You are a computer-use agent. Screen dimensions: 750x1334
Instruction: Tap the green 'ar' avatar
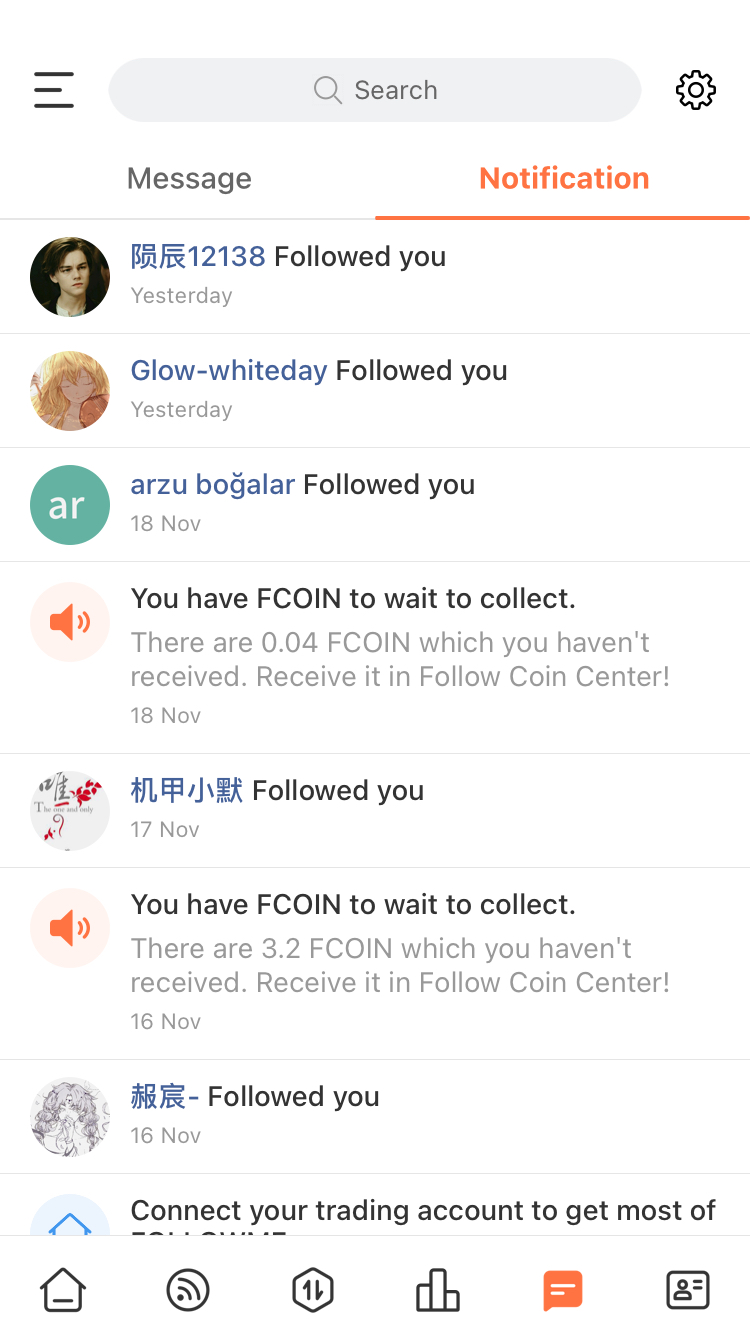click(70, 505)
